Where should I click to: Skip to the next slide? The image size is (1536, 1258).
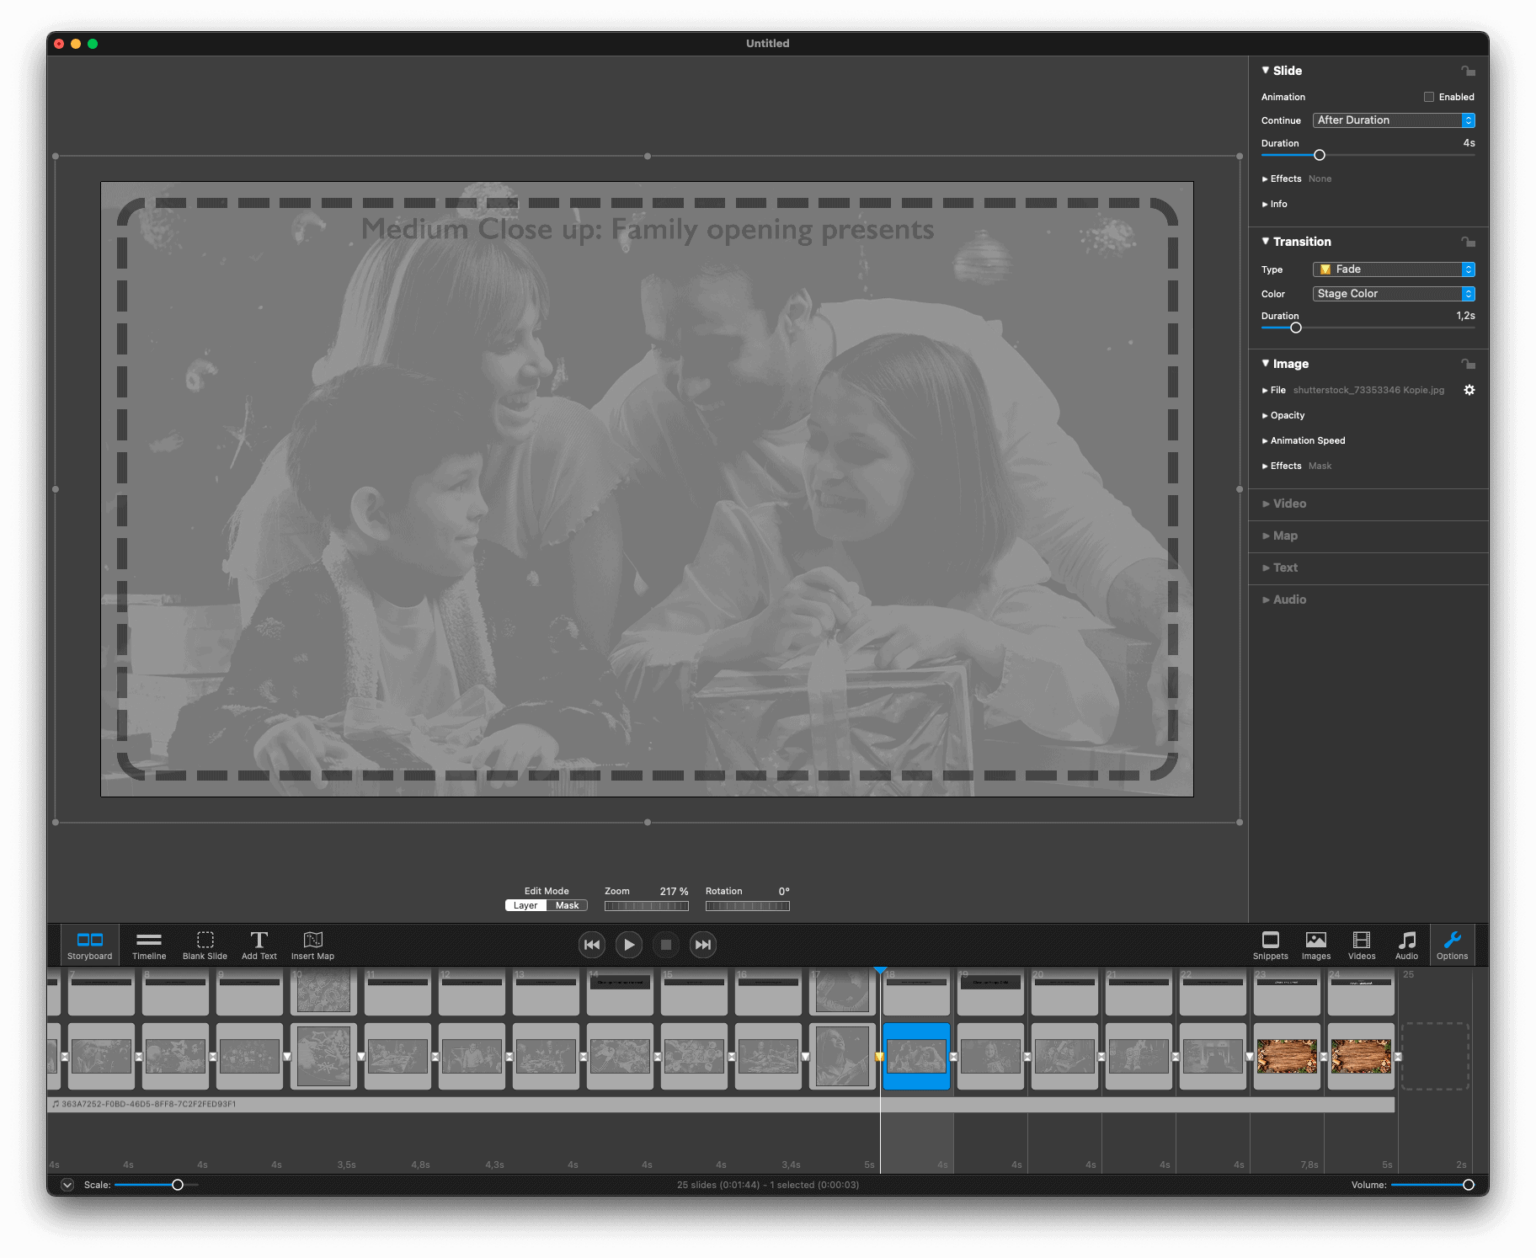coord(703,945)
